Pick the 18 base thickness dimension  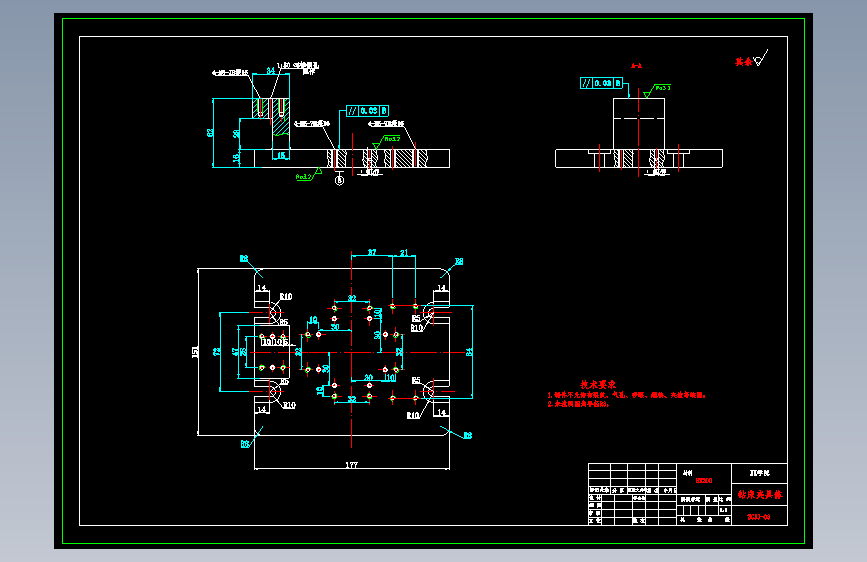[236, 158]
